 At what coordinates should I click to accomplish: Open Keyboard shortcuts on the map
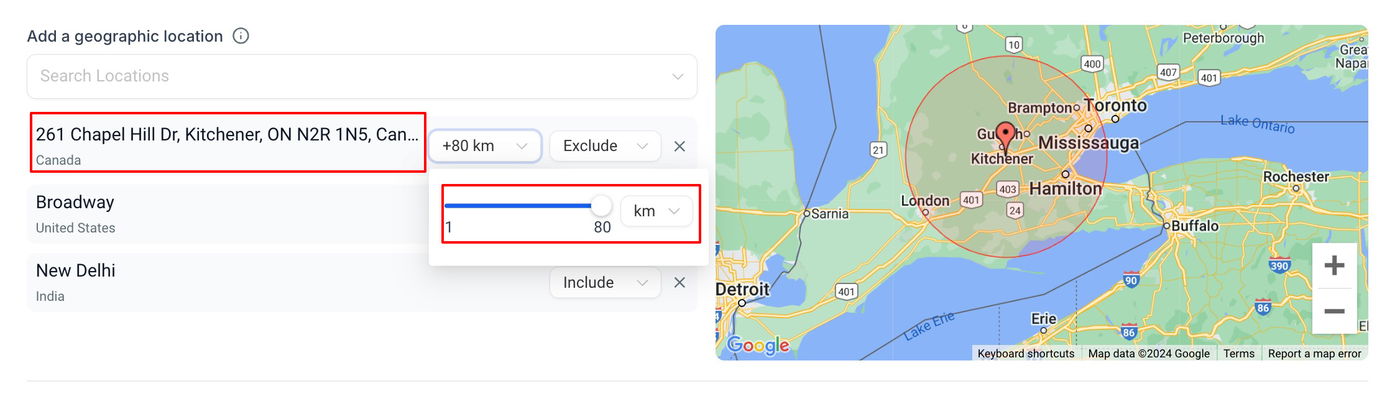(x=1026, y=353)
